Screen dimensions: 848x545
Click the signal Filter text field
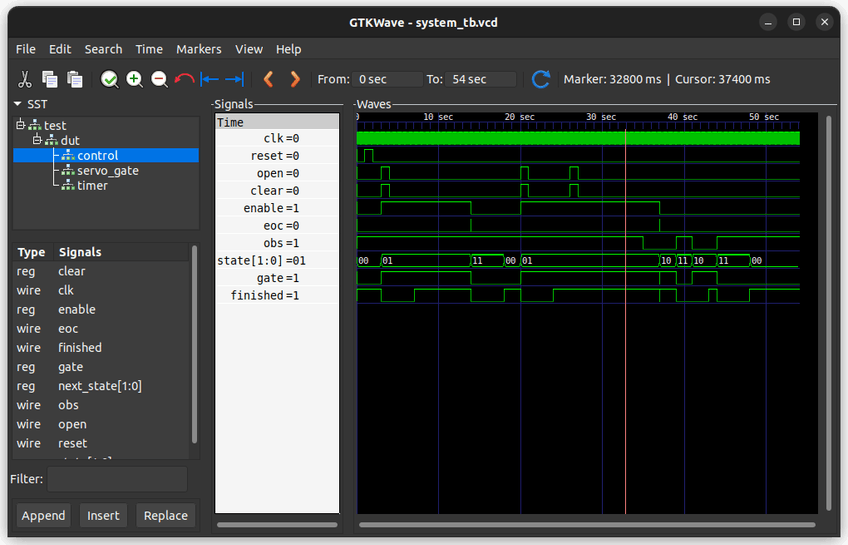point(117,479)
